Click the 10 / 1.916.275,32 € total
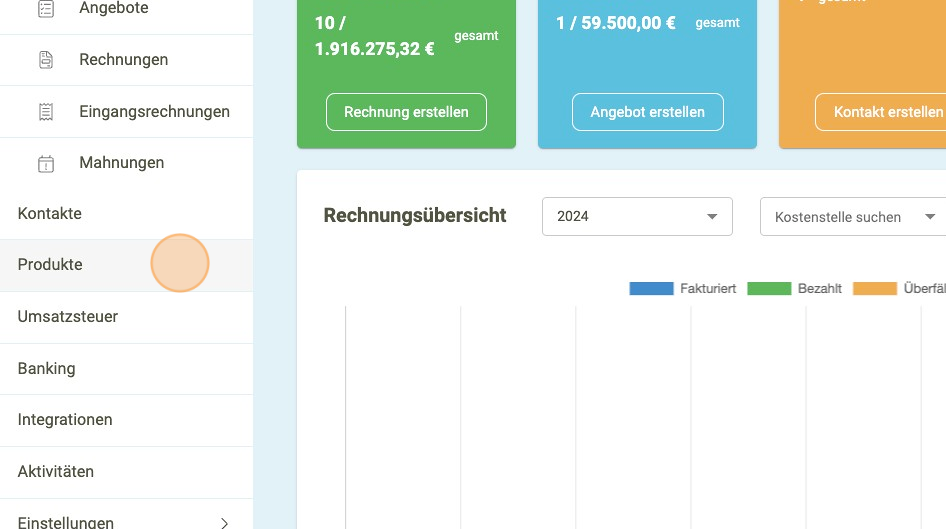 tap(374, 36)
